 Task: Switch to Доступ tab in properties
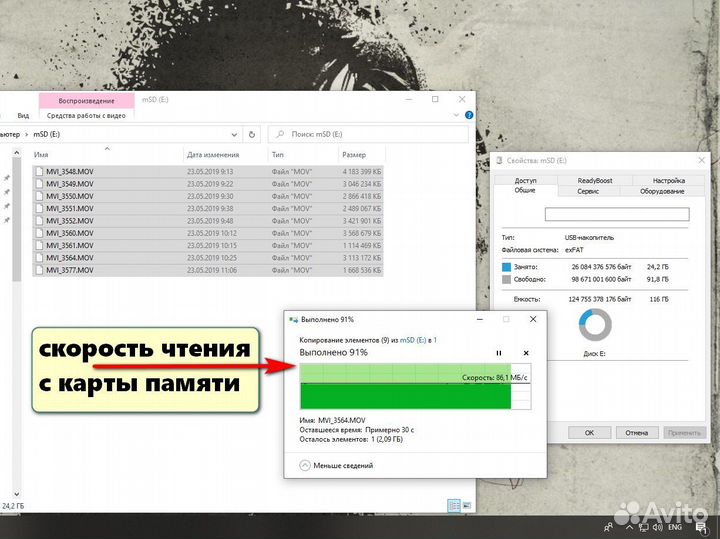[x=525, y=180]
